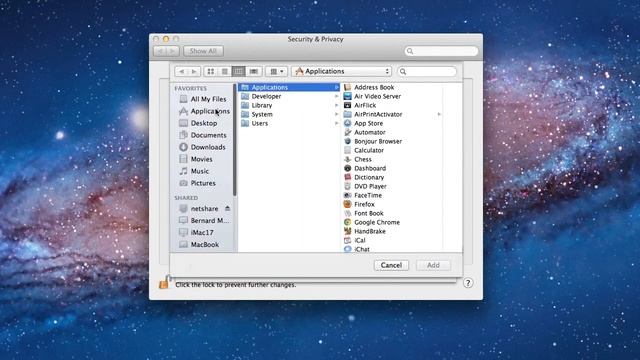Screen dimensions: 640x360
Task: Click the Show All button
Action: tap(203, 51)
